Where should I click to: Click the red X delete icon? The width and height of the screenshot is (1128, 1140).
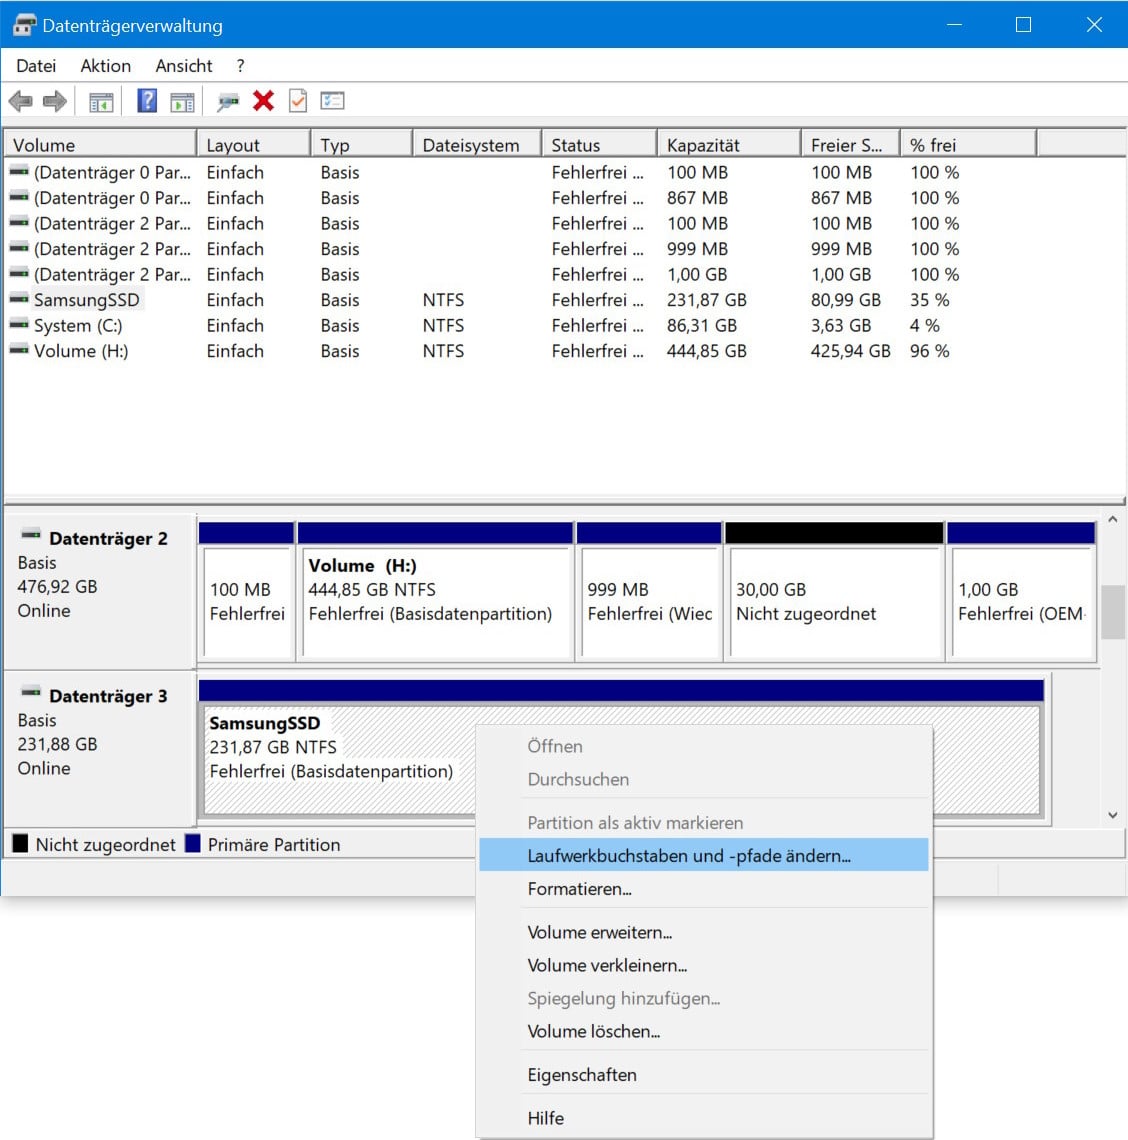(263, 101)
